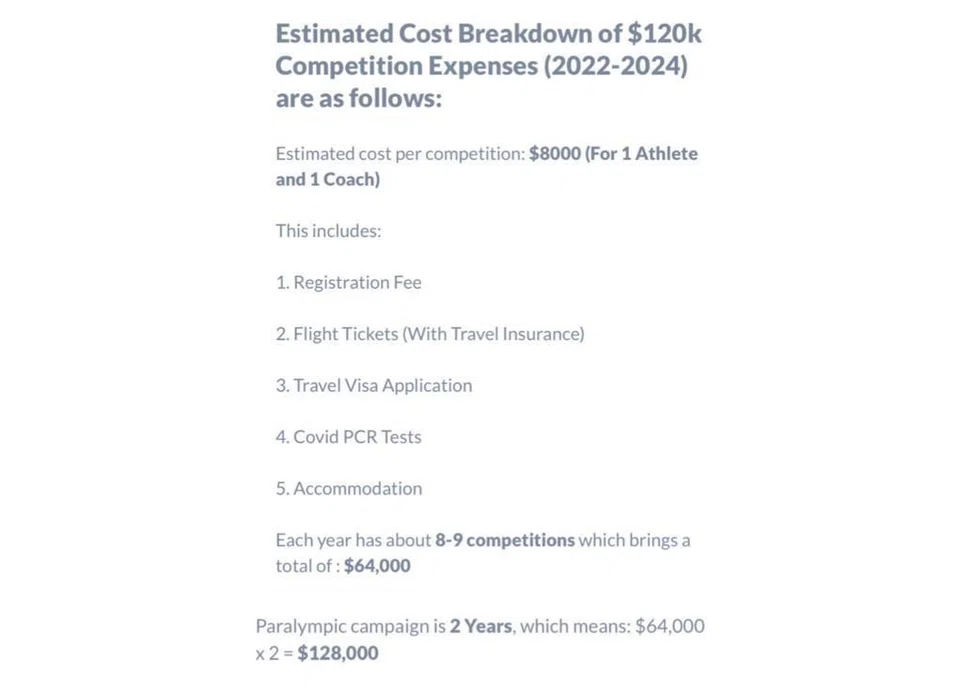Select the "5. Accommodation" list item
The height and width of the screenshot is (688, 960).
tap(349, 488)
